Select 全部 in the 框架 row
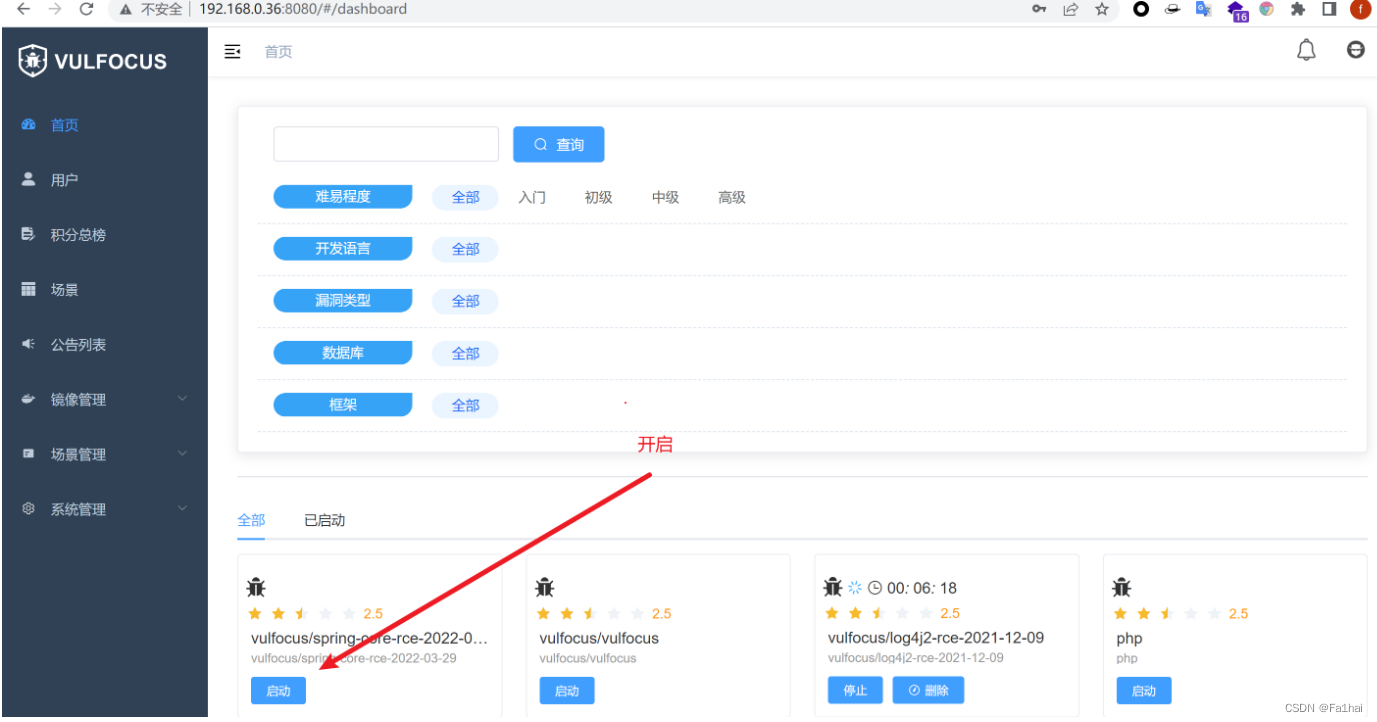This screenshot has height=722, width=1377. [x=465, y=406]
